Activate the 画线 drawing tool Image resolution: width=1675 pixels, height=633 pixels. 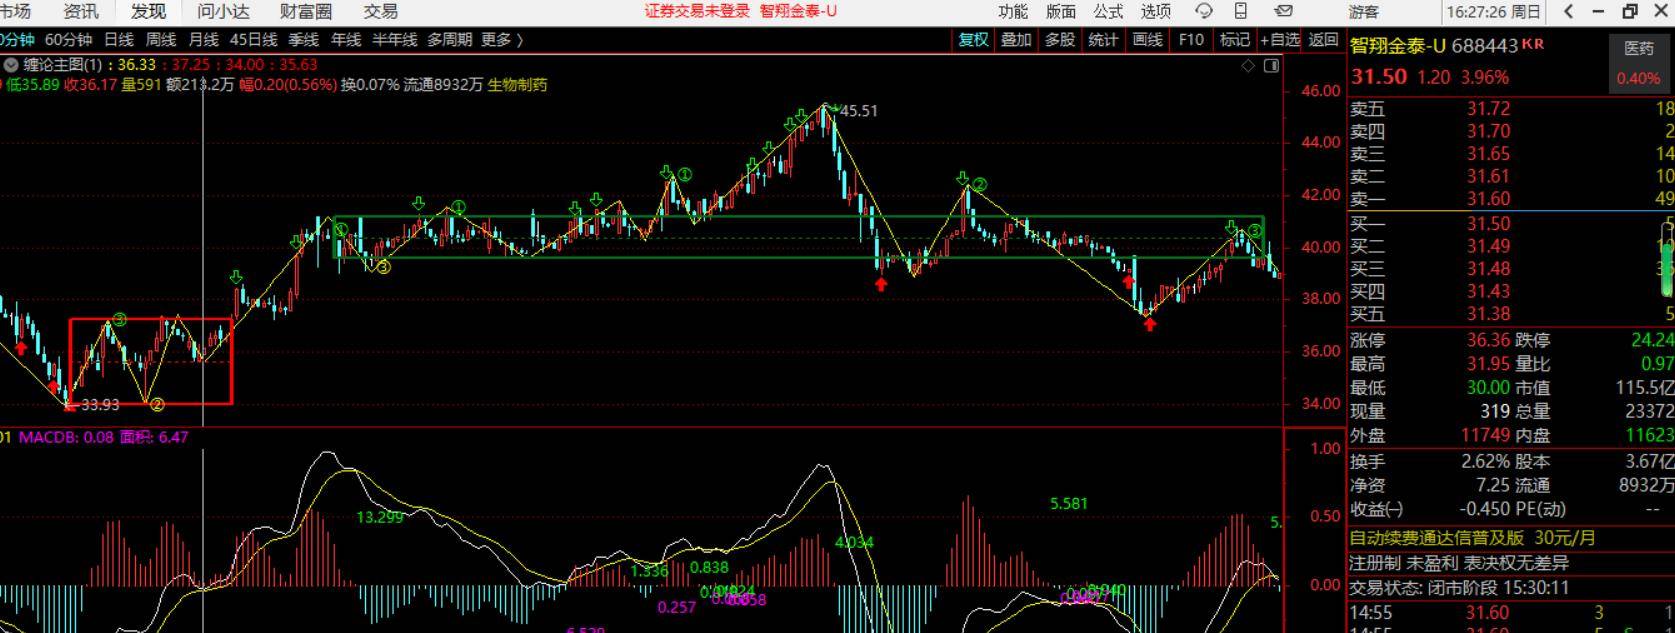tap(1147, 40)
